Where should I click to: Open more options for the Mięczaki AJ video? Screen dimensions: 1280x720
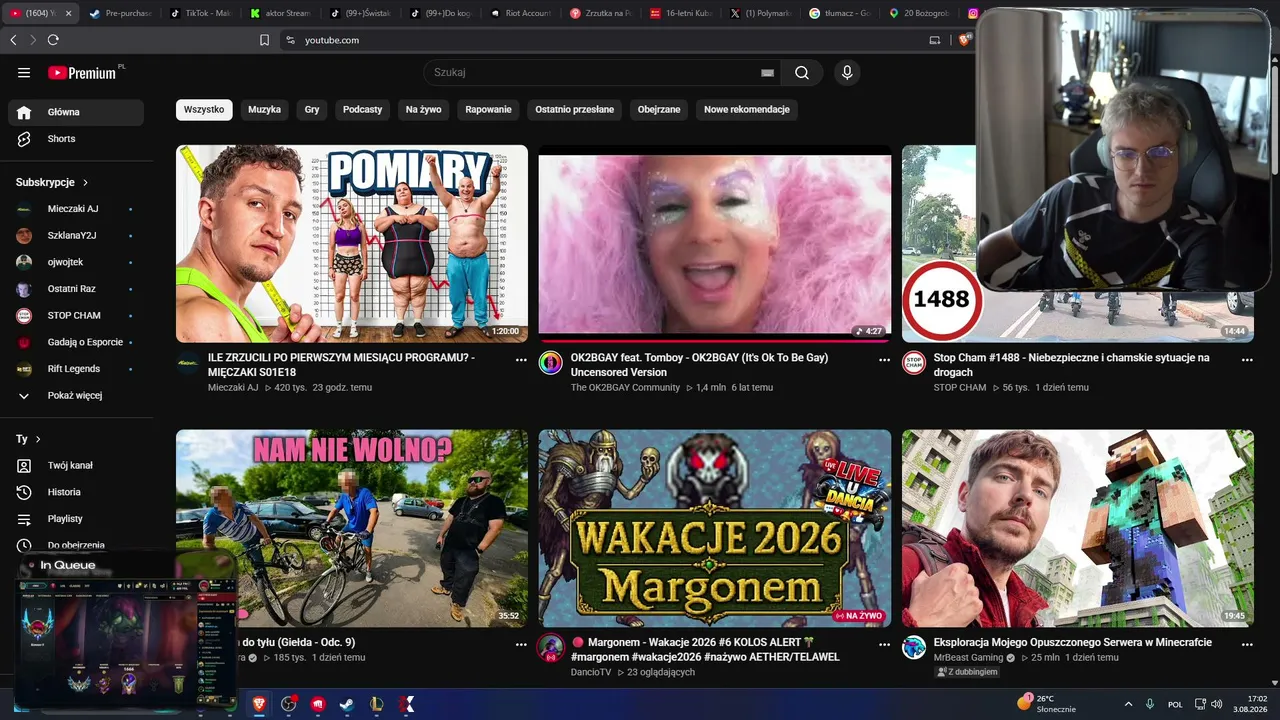pos(521,360)
